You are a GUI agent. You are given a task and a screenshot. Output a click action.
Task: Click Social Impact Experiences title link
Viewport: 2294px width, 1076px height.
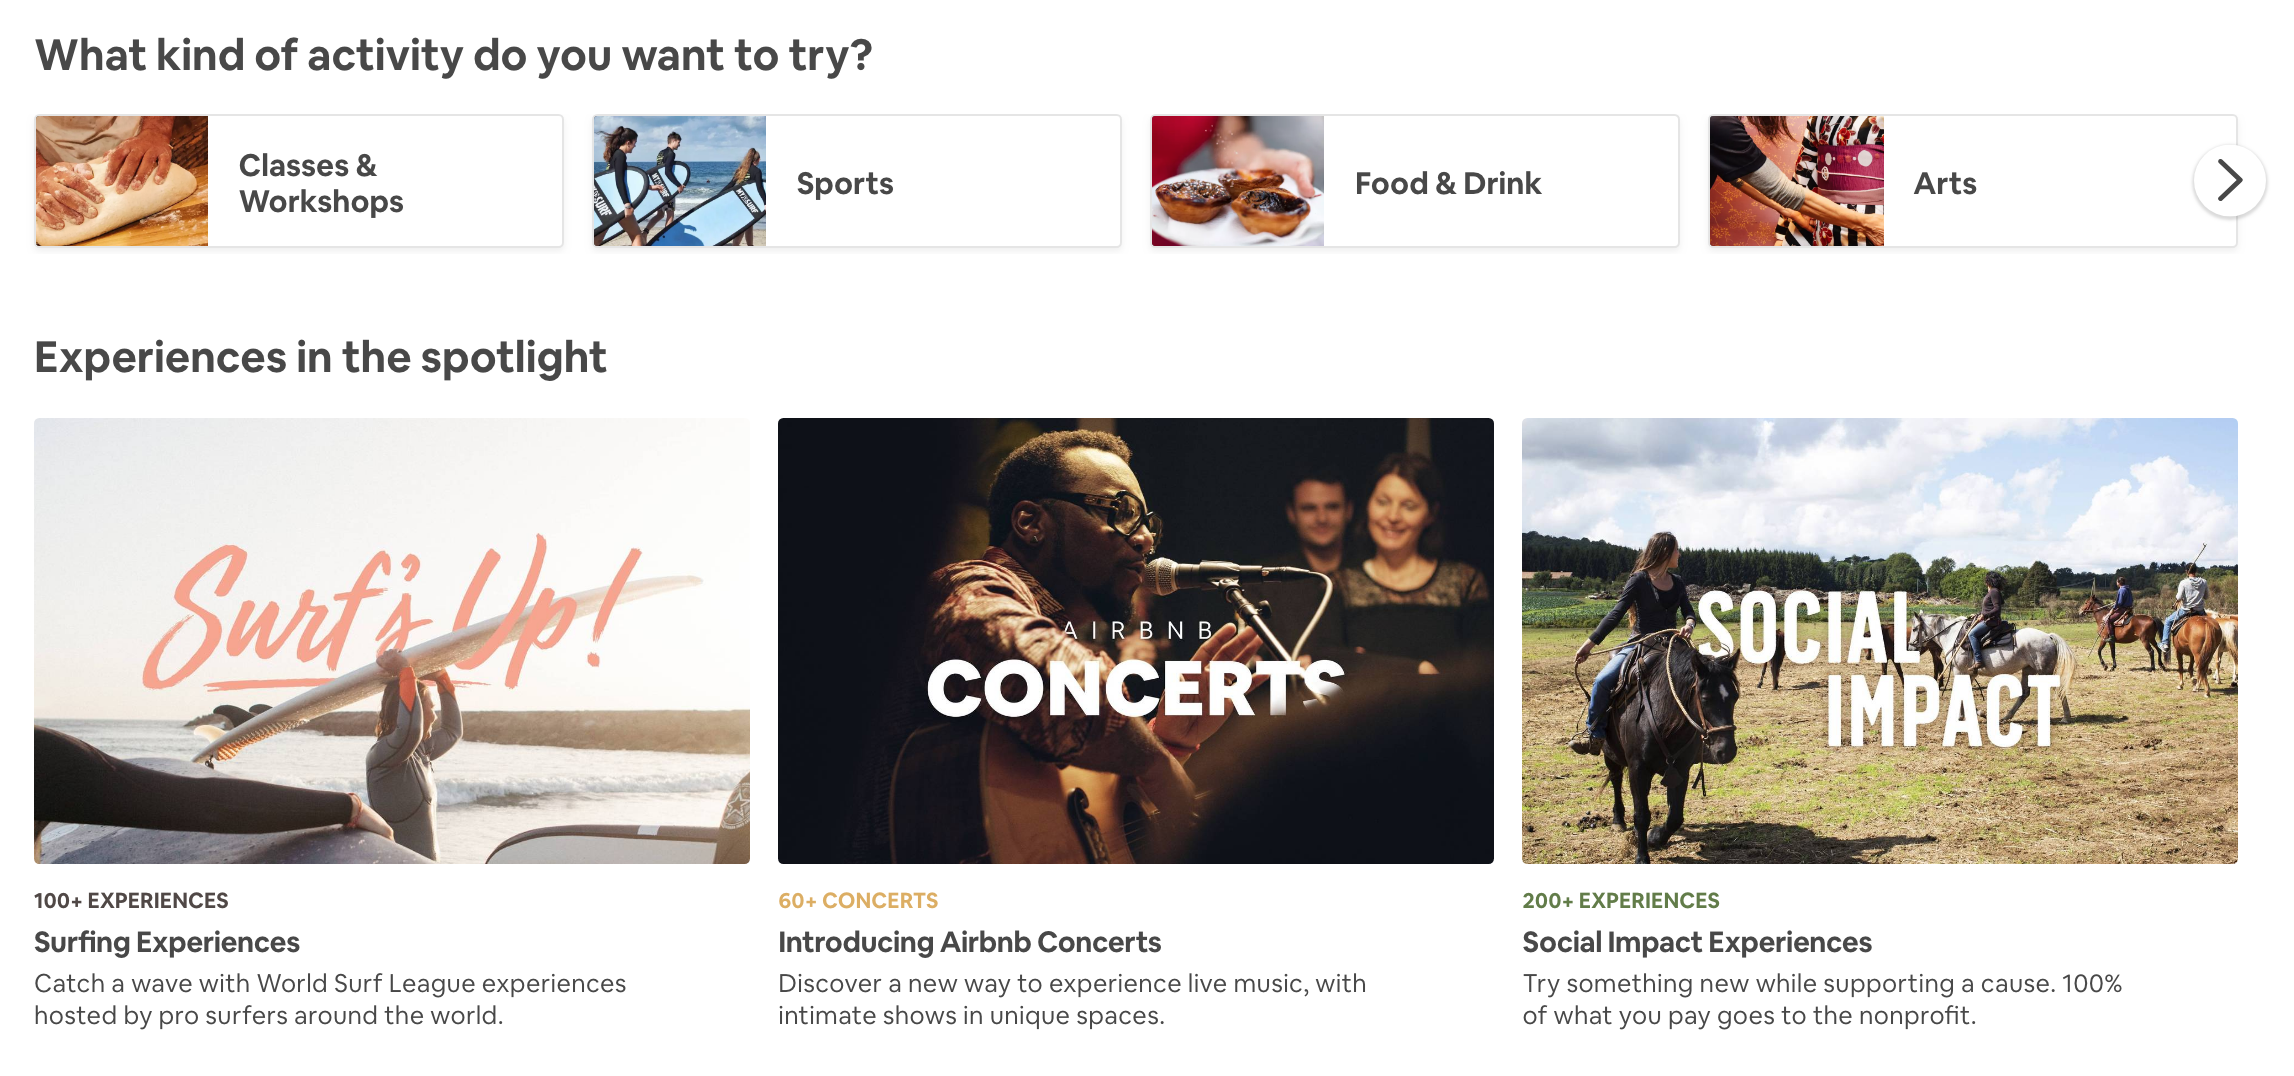(1697, 942)
